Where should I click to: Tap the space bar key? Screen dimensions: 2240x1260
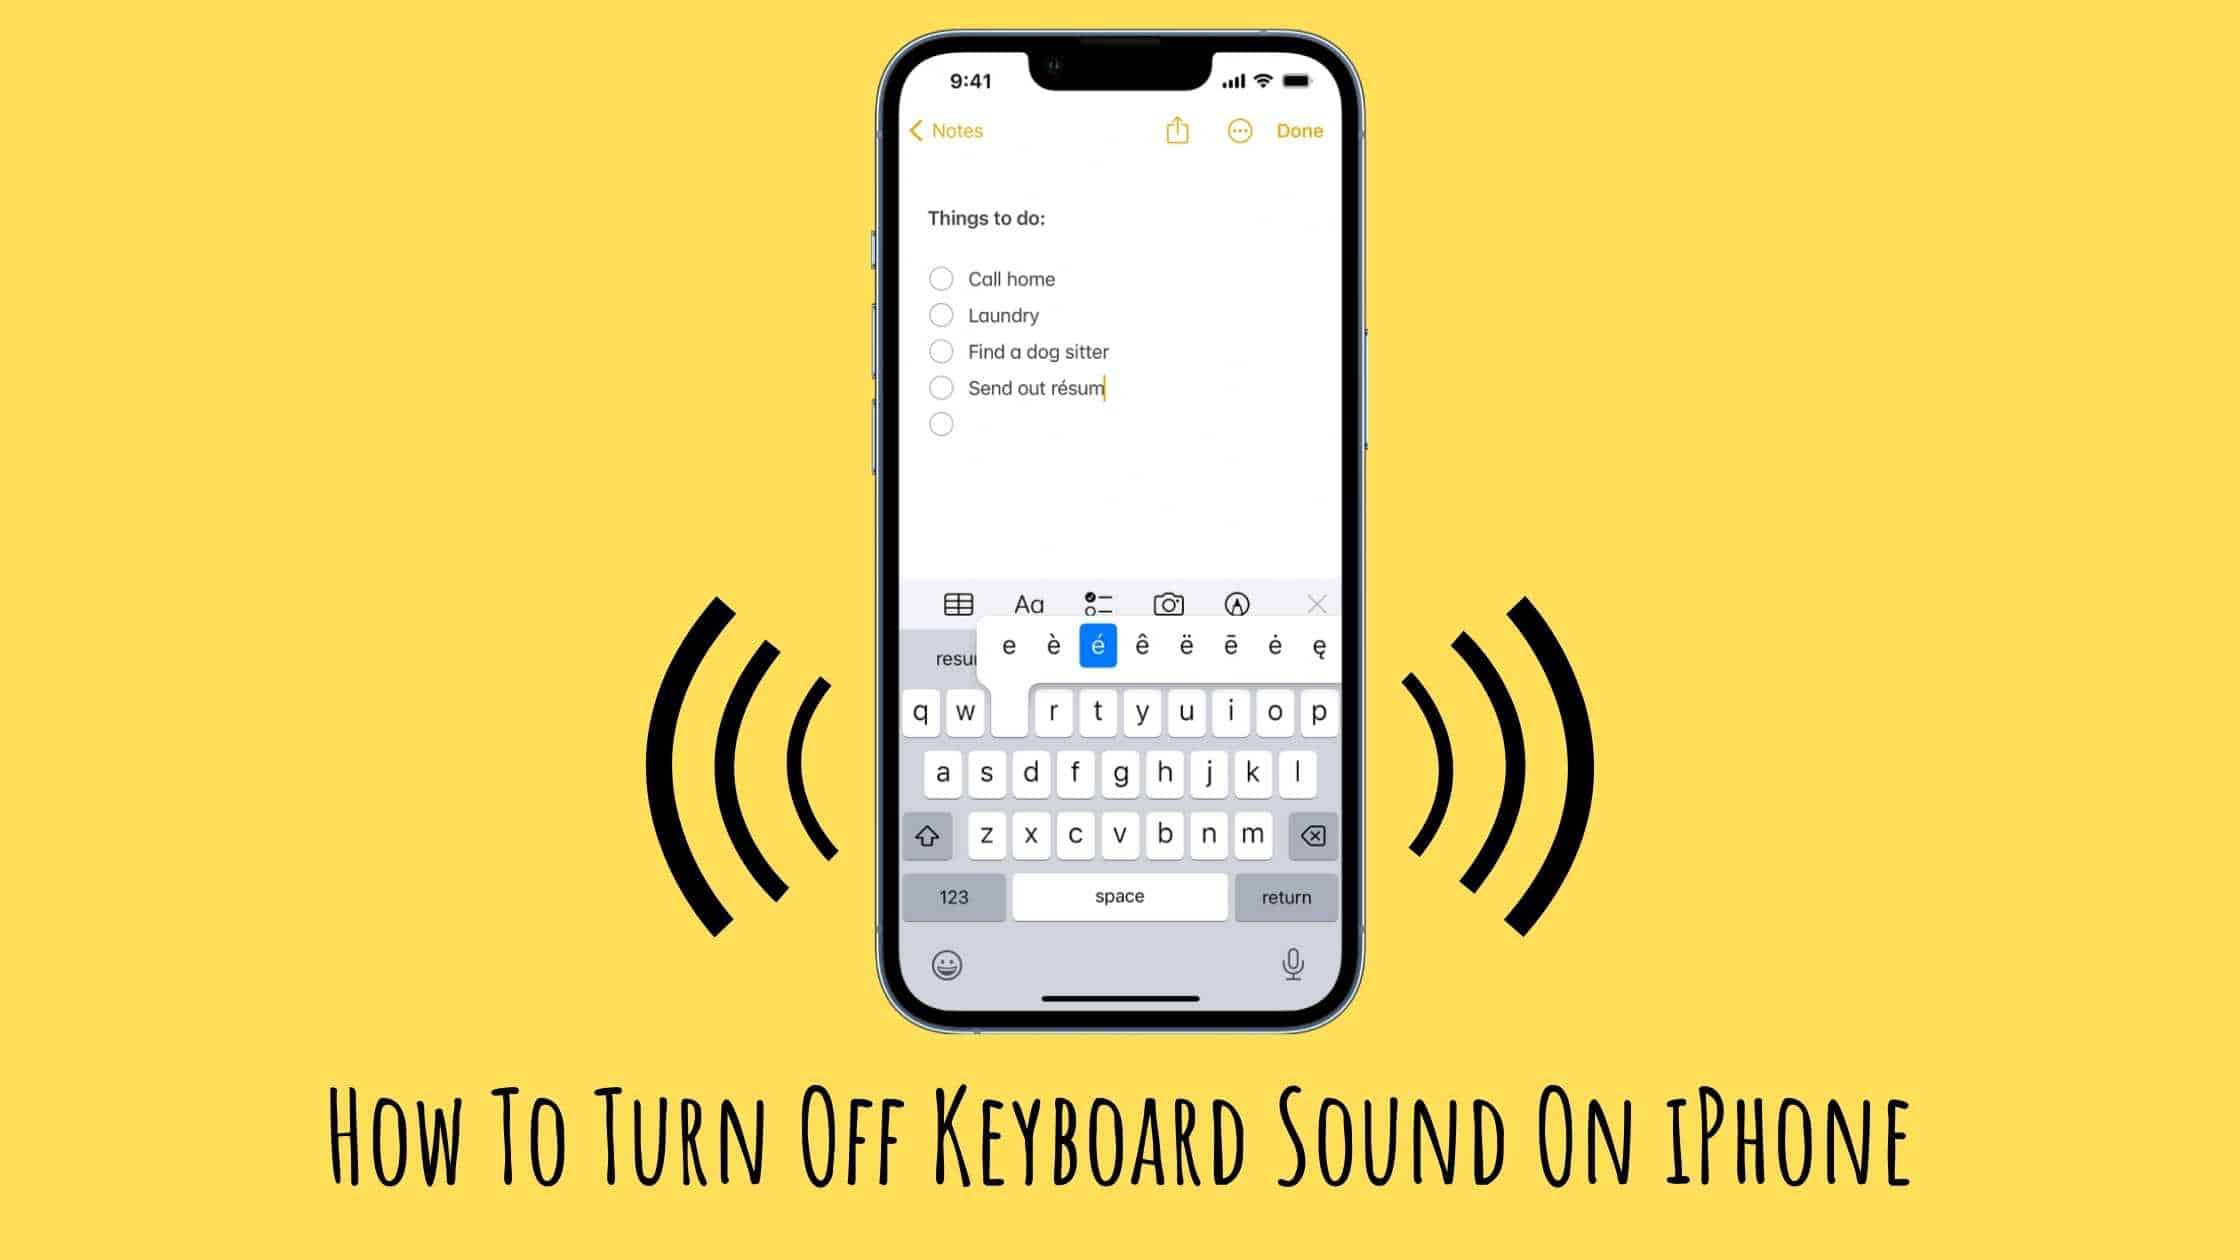pos(1118,895)
